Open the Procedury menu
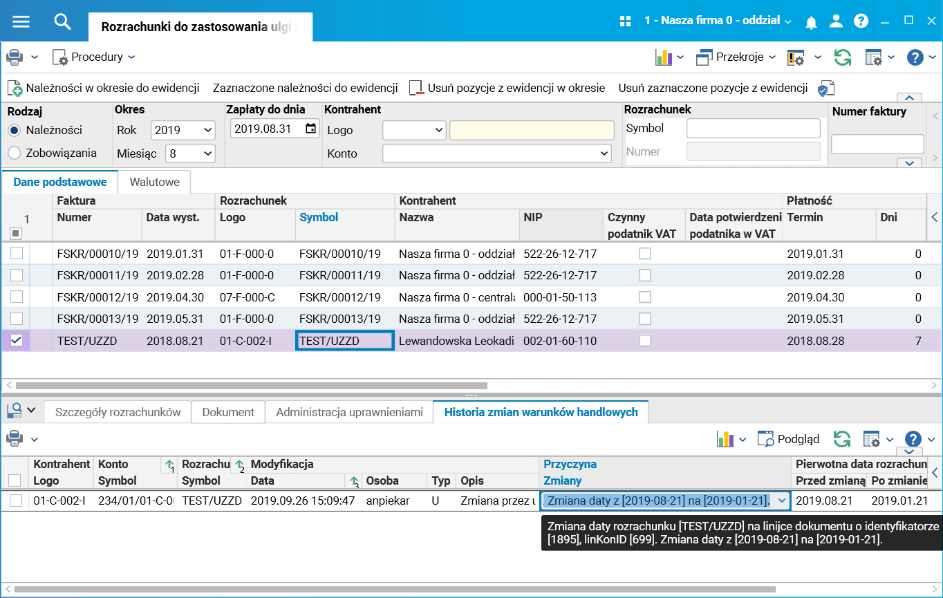Screen dimensions: 943x598 point(93,57)
